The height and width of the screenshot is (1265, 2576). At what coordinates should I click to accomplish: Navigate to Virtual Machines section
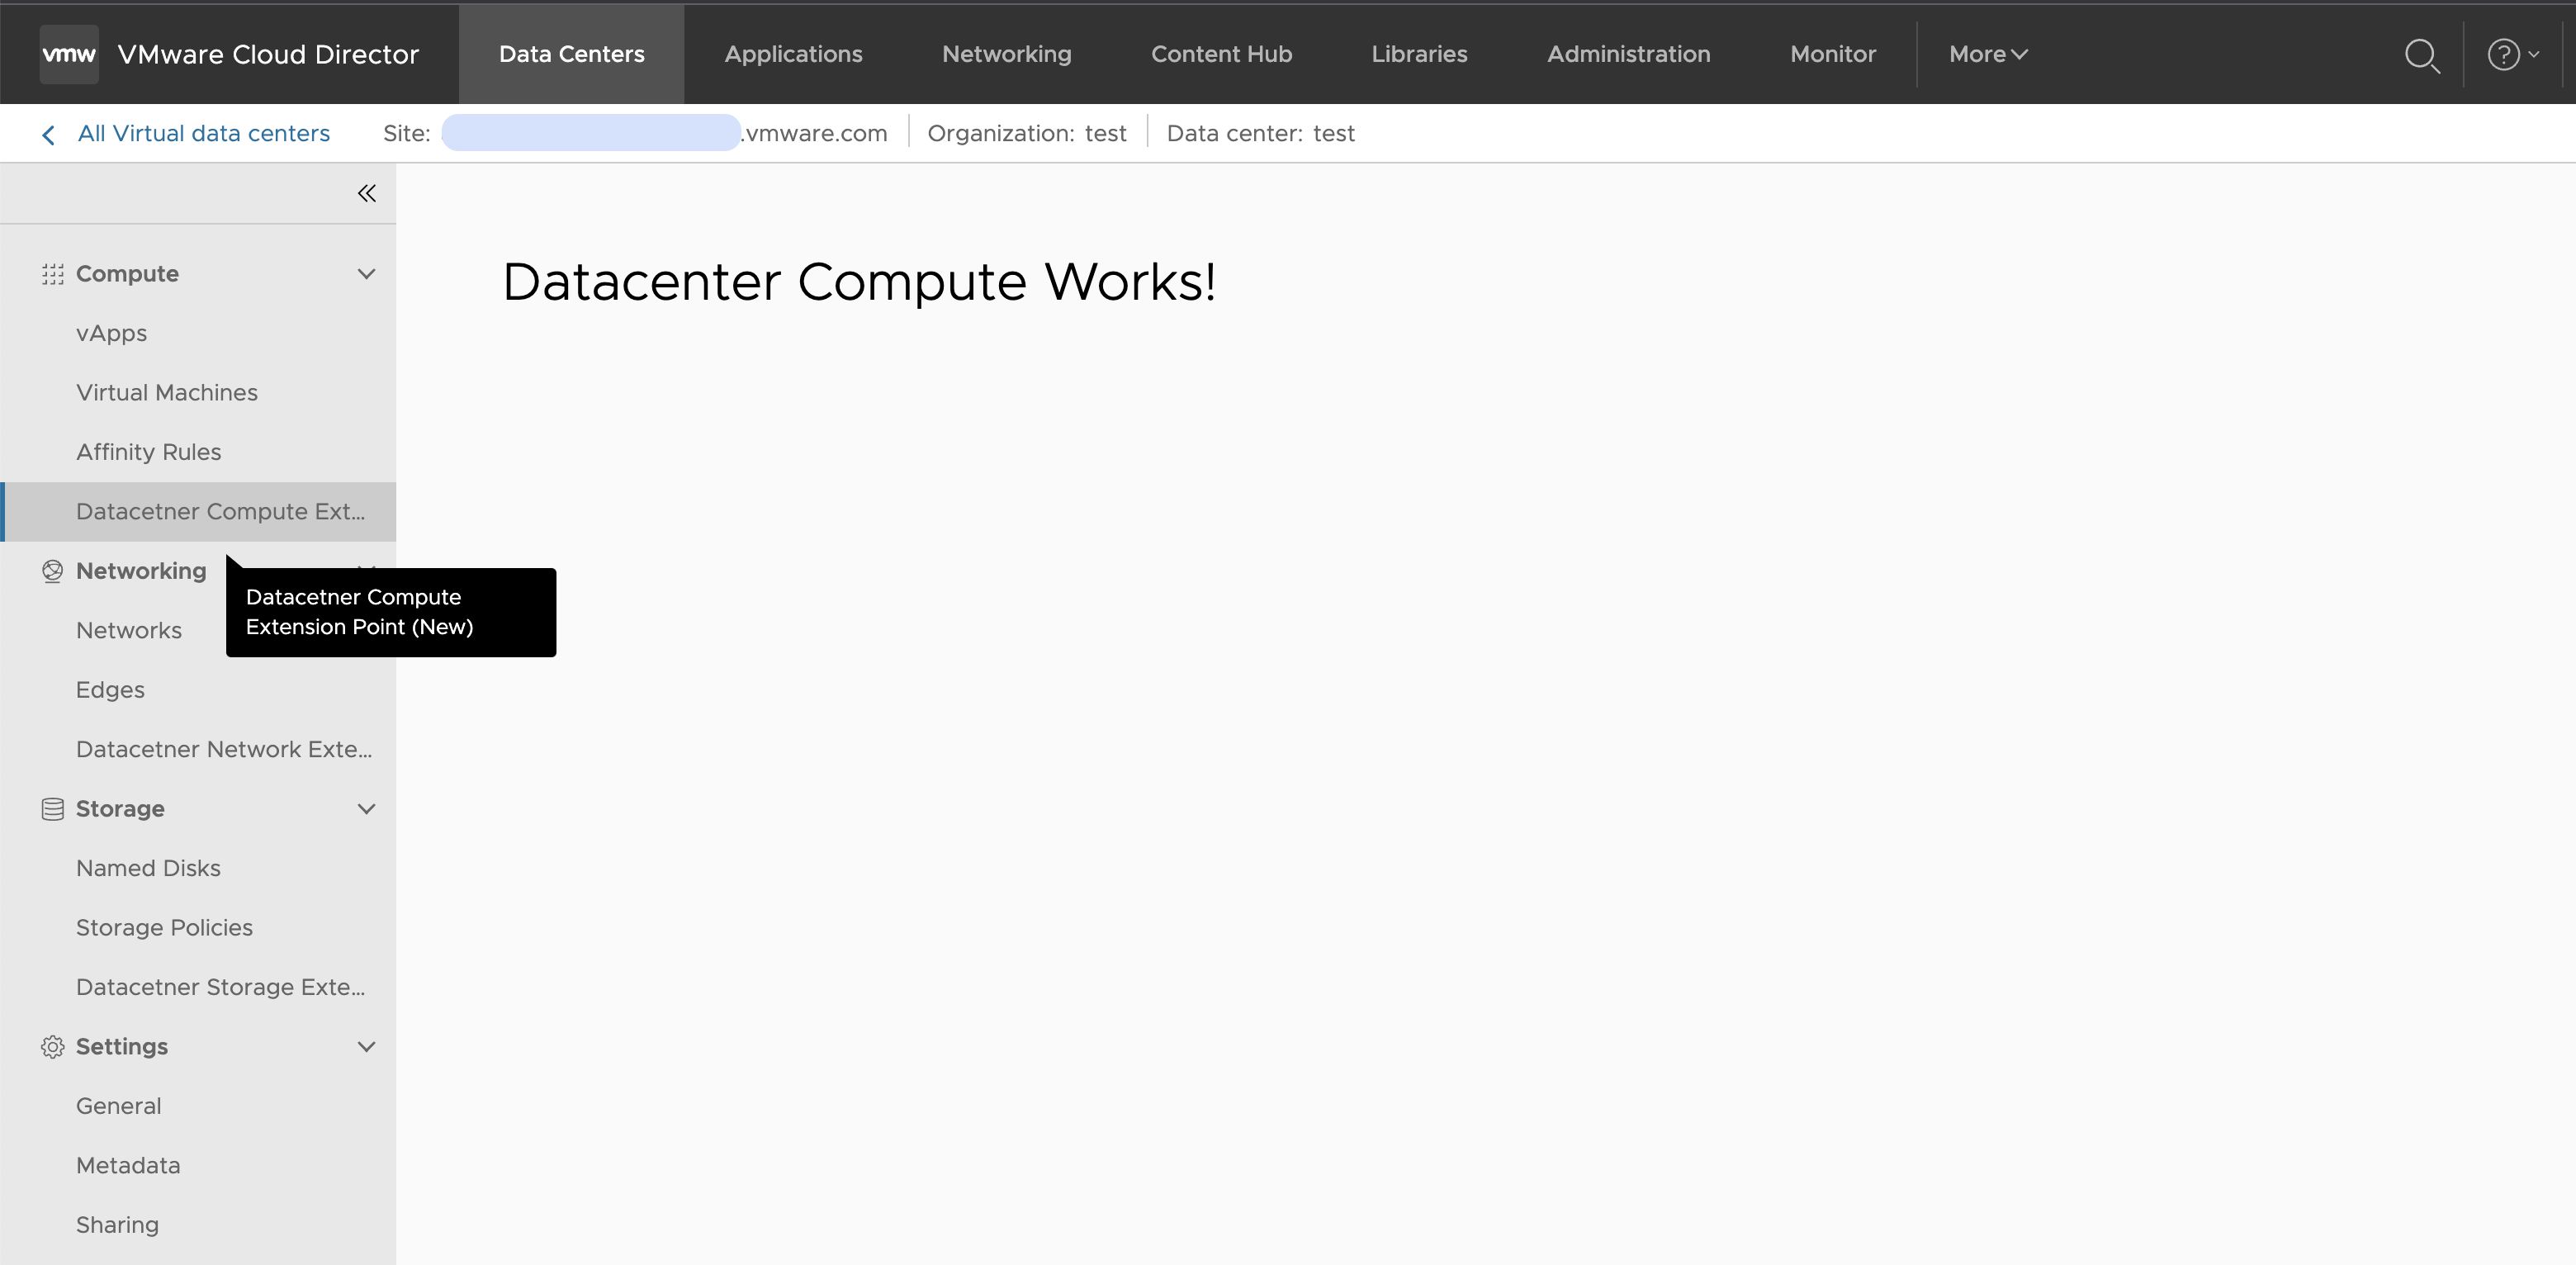[166, 393]
